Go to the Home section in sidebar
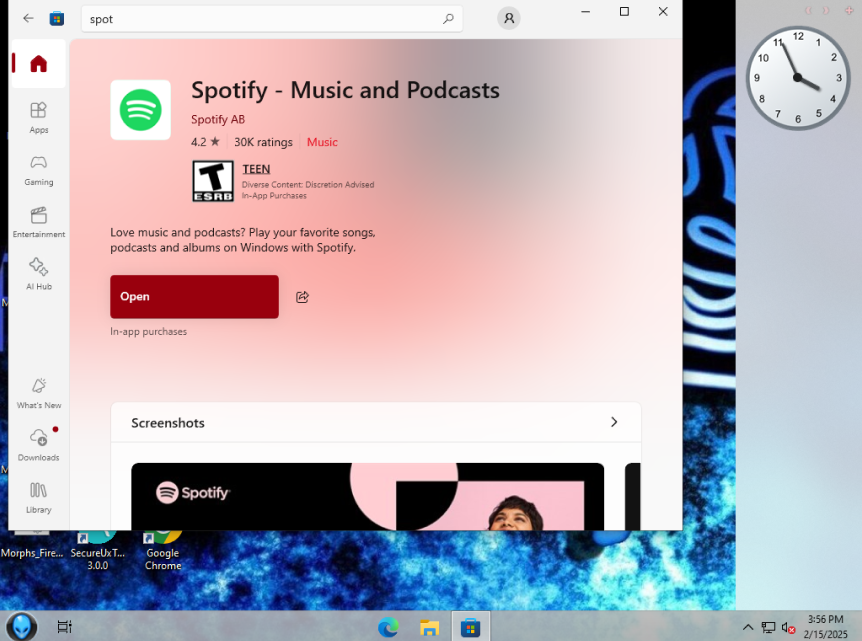 click(38, 64)
